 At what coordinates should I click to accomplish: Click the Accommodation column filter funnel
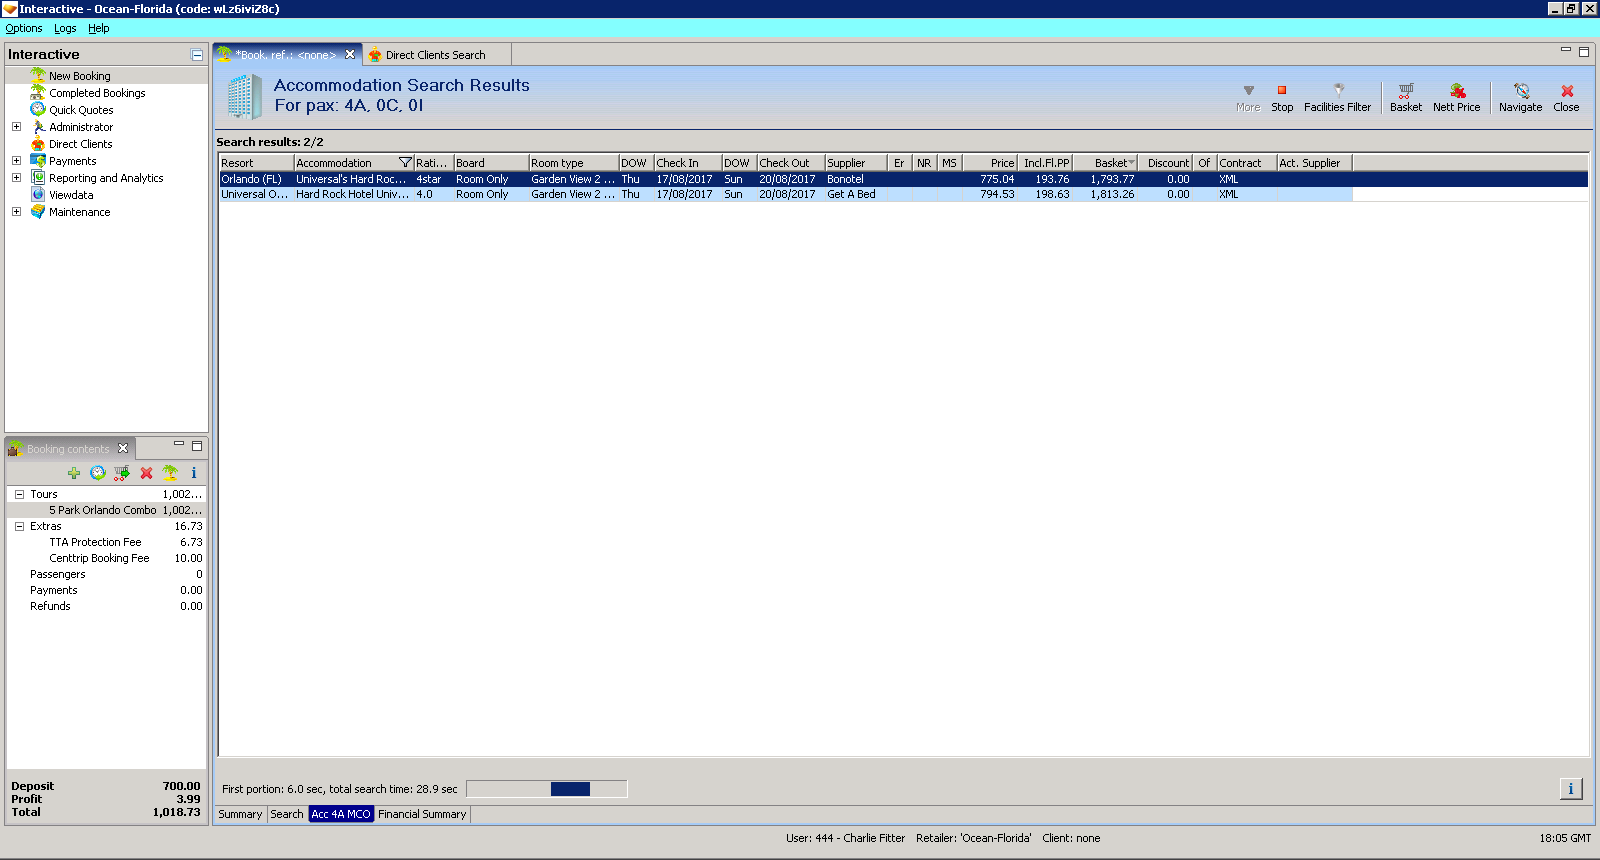pyautogui.click(x=405, y=162)
